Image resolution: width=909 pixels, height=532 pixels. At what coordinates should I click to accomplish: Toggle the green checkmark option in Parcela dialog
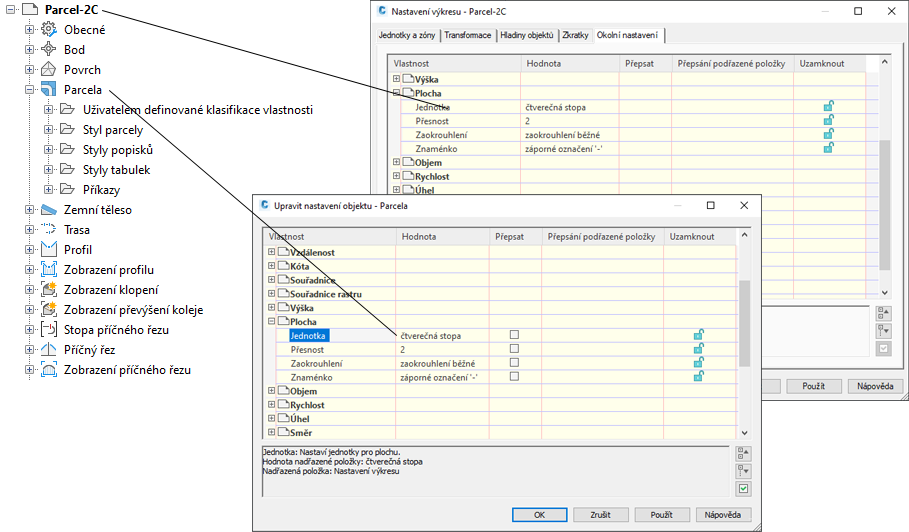coord(743,489)
